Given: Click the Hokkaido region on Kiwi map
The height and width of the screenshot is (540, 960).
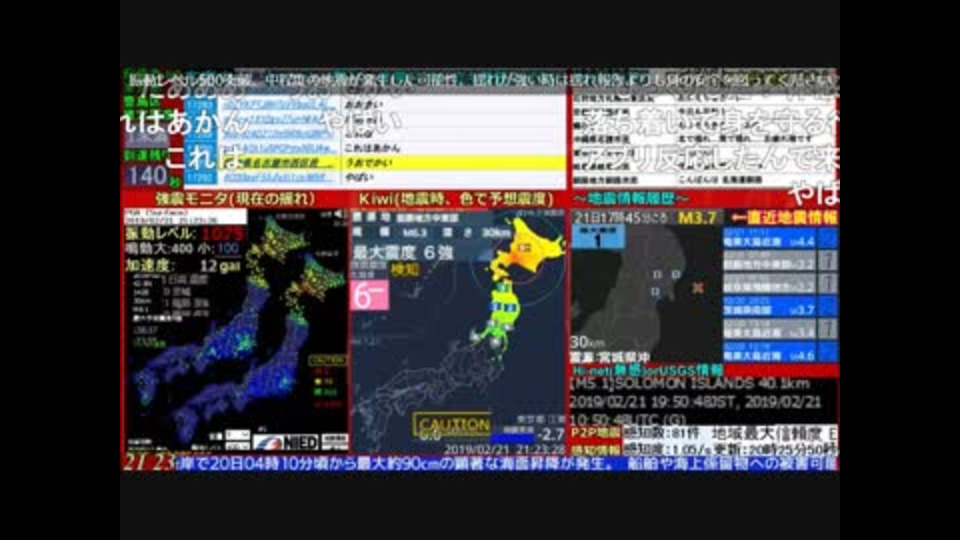Looking at the screenshot, I should pyautogui.click(x=528, y=247).
